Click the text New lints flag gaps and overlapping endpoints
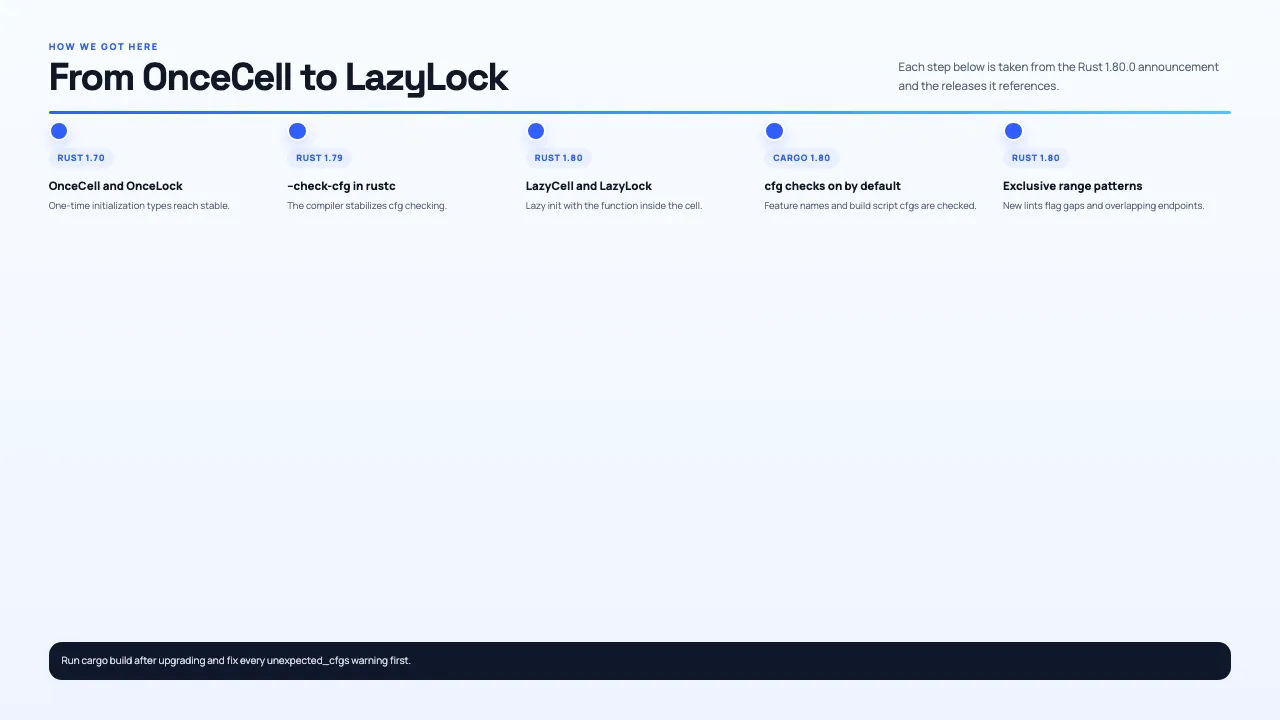Screen dimensions: 1280x720 coord(1104,206)
